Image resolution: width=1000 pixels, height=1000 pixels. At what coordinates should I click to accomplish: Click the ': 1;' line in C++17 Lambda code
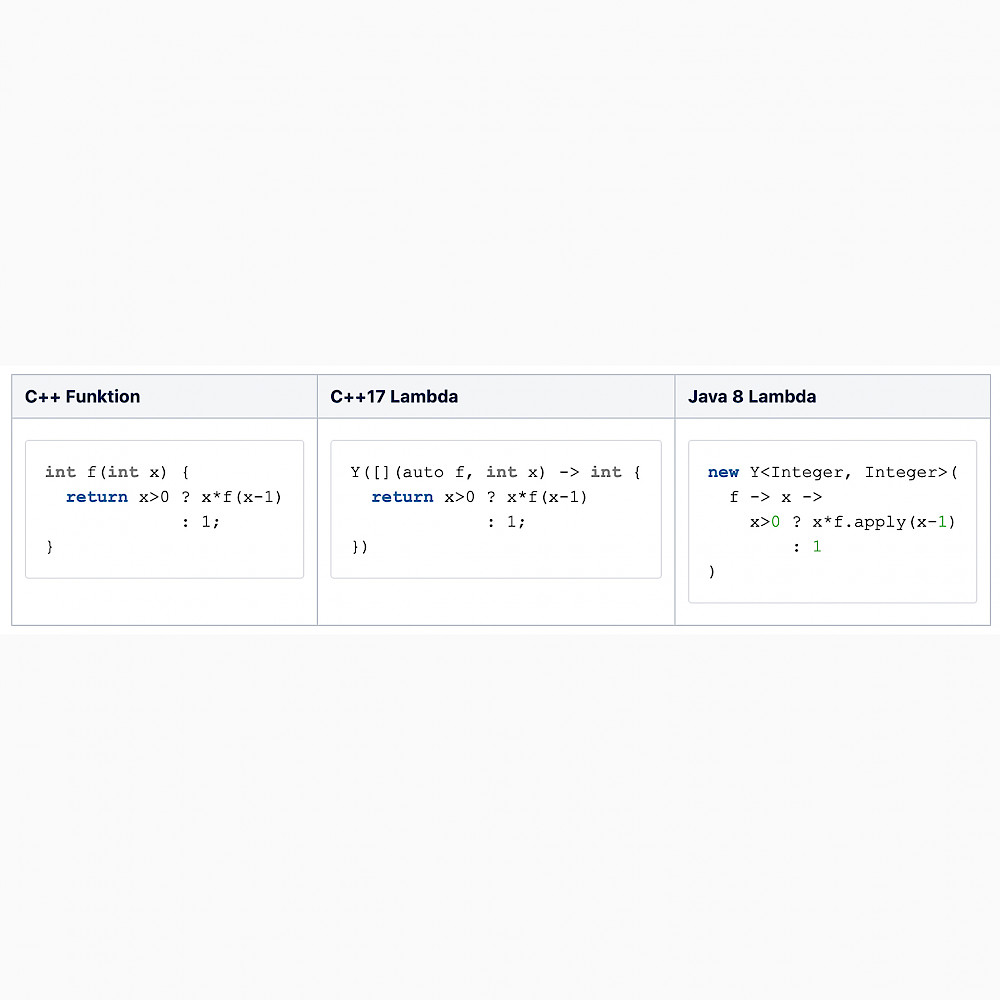[x=506, y=522]
